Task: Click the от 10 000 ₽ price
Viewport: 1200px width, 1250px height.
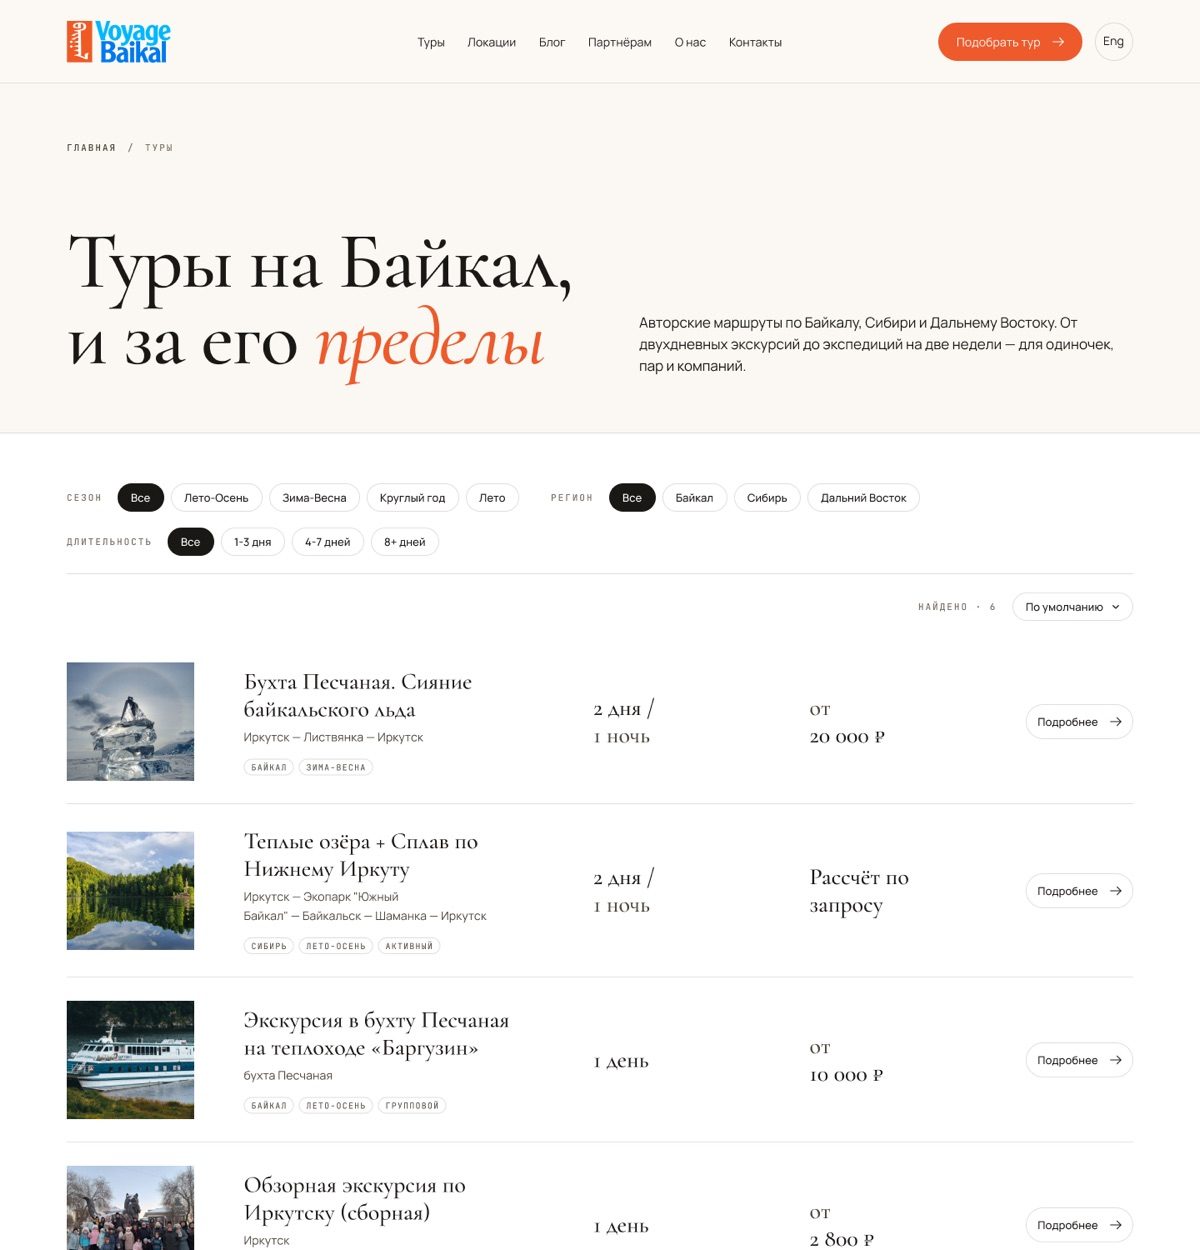Action: [846, 1062]
